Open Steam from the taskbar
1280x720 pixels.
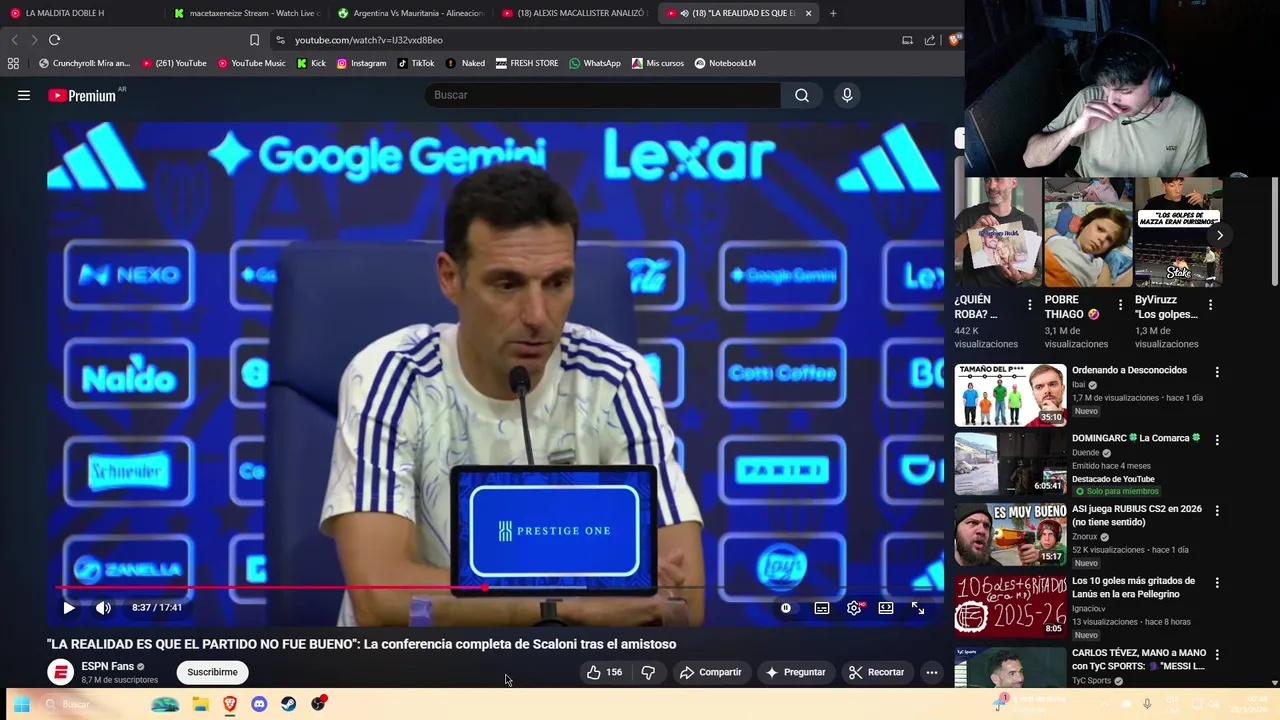(288, 704)
